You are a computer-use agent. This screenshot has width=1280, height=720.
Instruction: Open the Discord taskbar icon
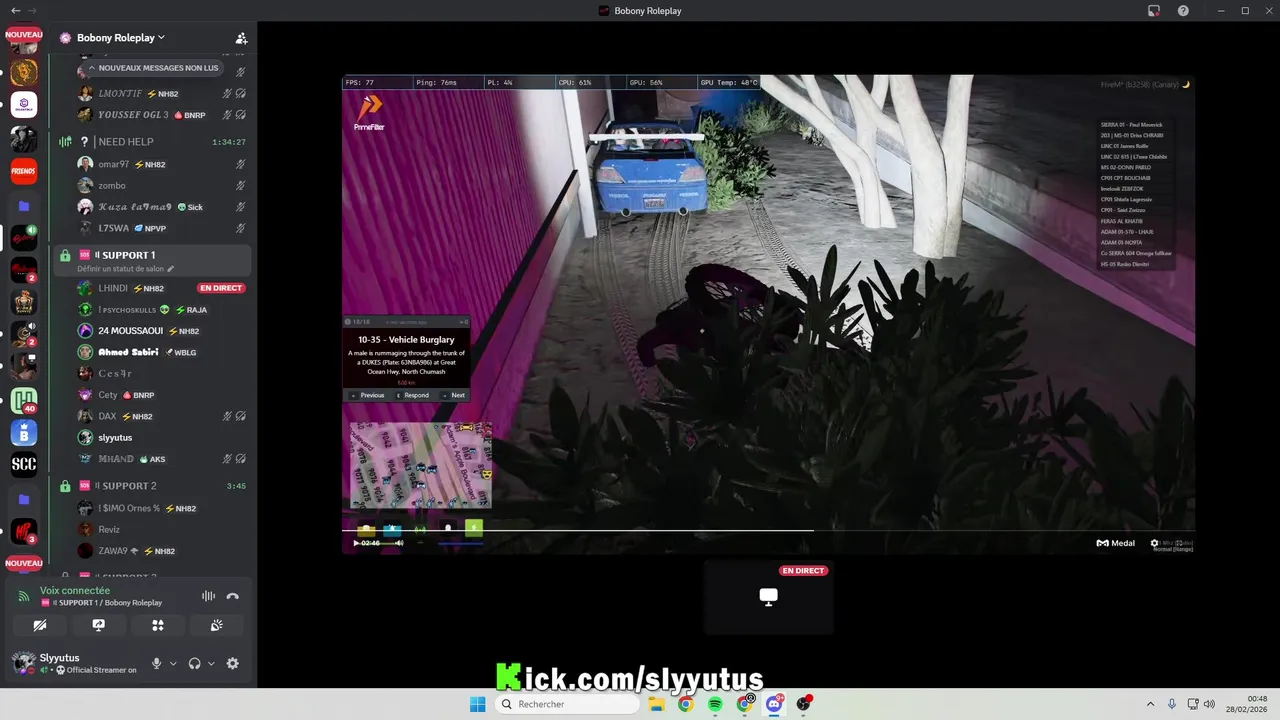(x=774, y=704)
